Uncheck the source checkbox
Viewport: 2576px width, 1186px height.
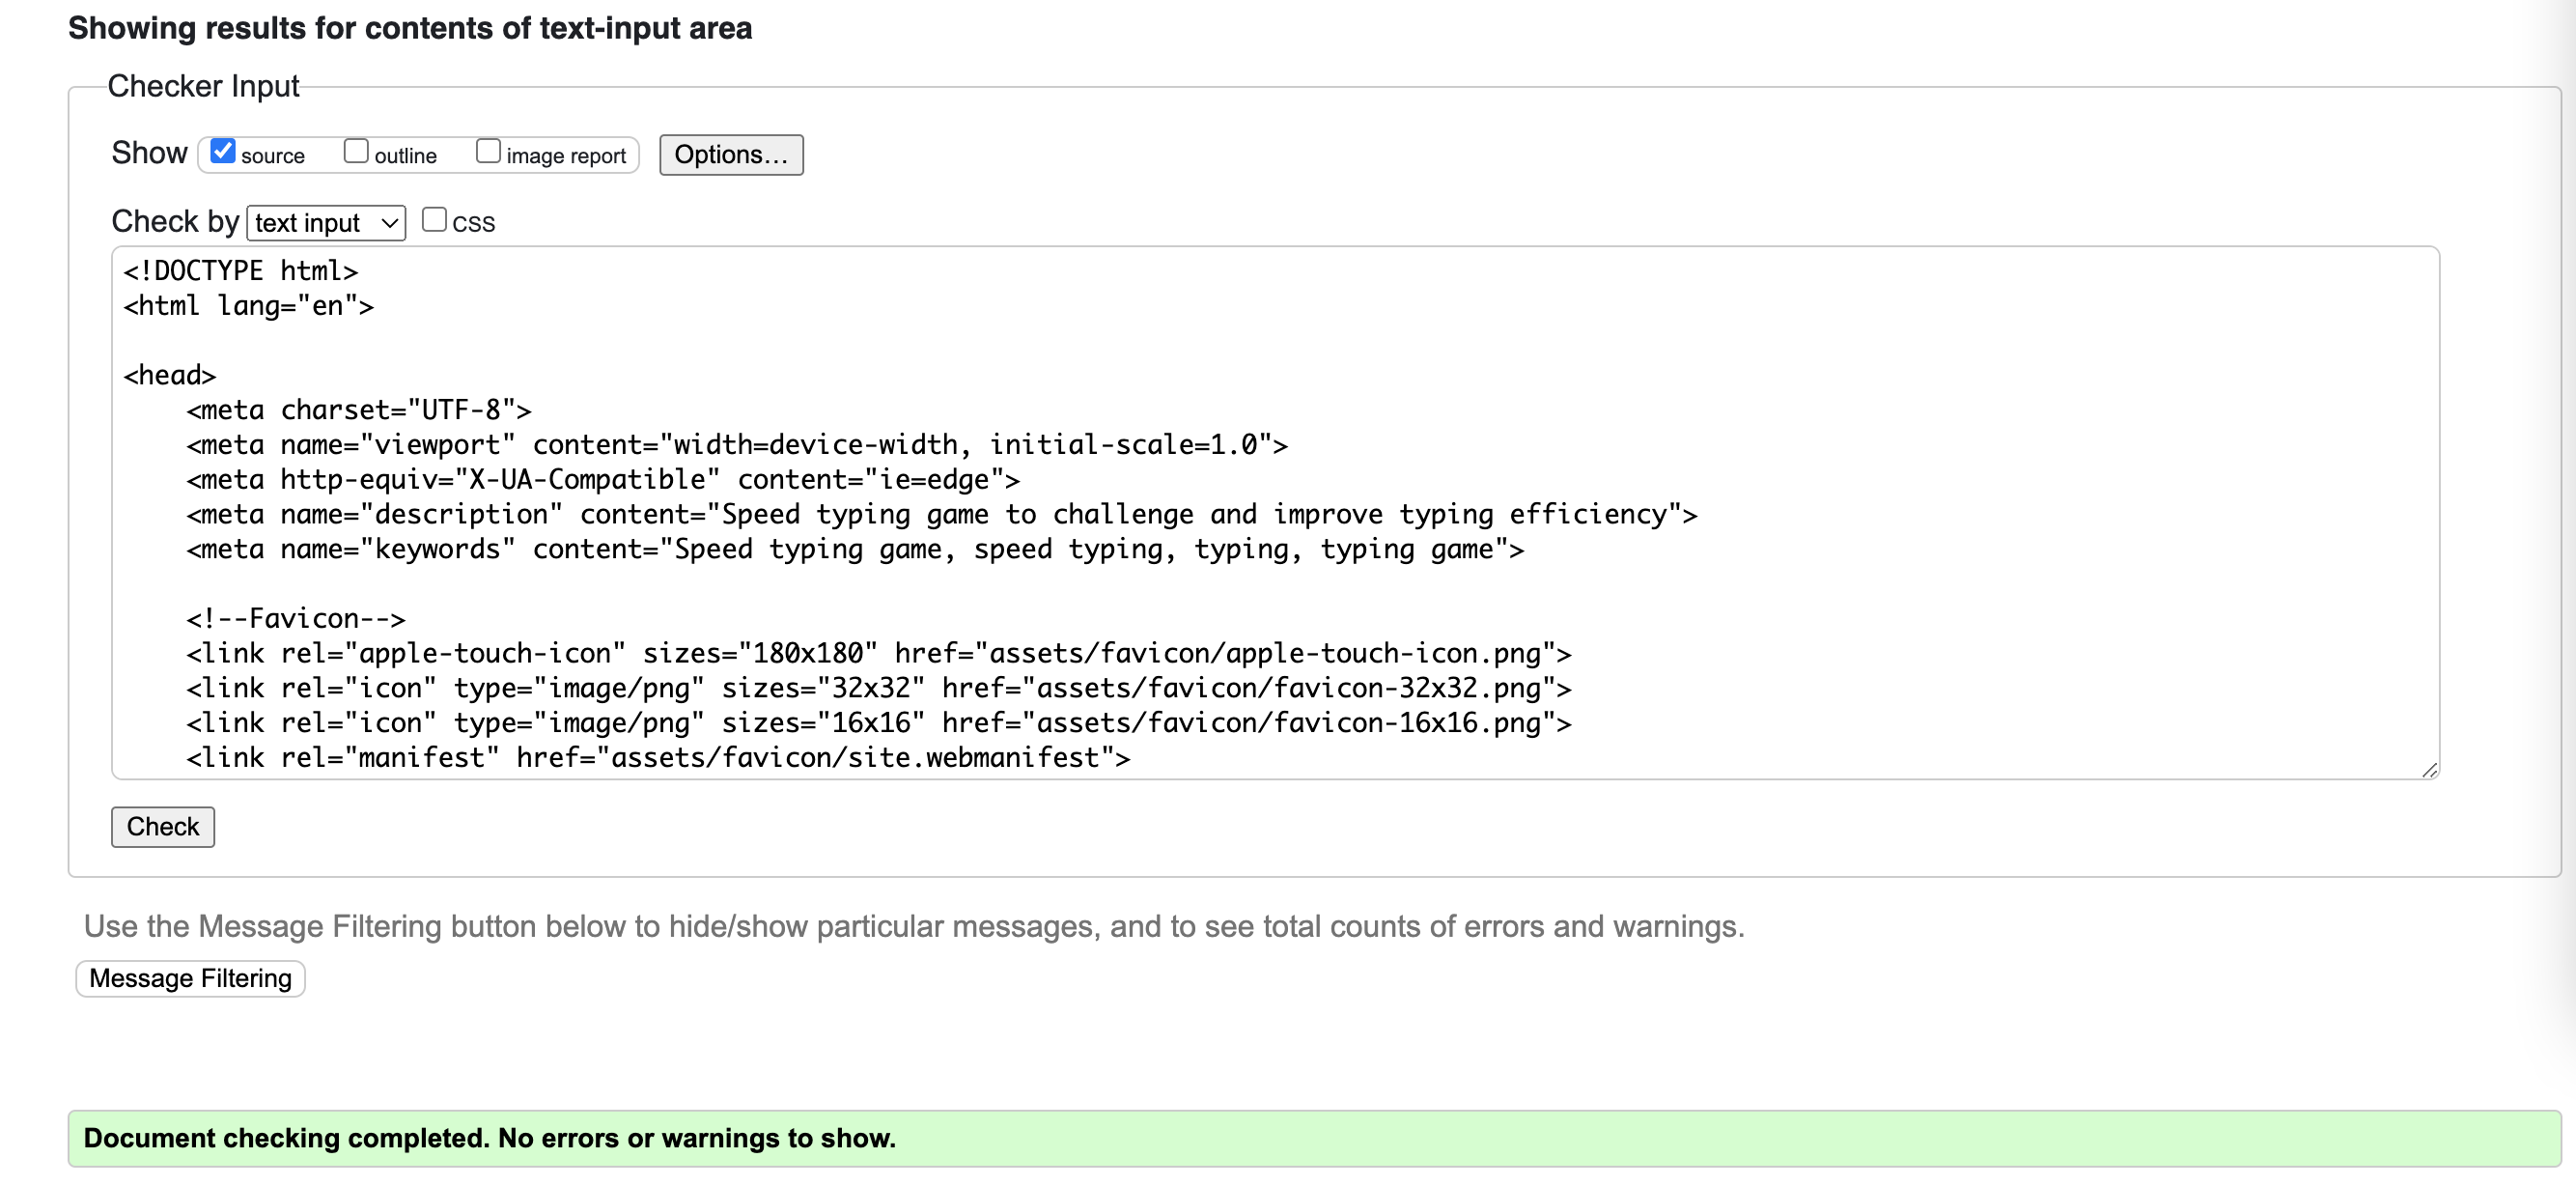[223, 150]
